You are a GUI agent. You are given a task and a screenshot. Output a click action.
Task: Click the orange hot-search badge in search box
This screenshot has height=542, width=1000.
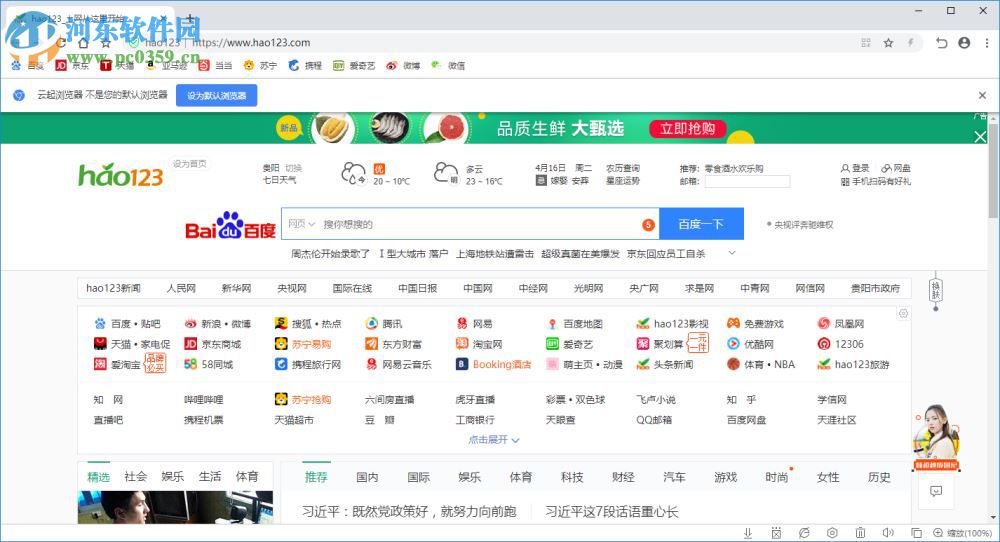pos(648,224)
